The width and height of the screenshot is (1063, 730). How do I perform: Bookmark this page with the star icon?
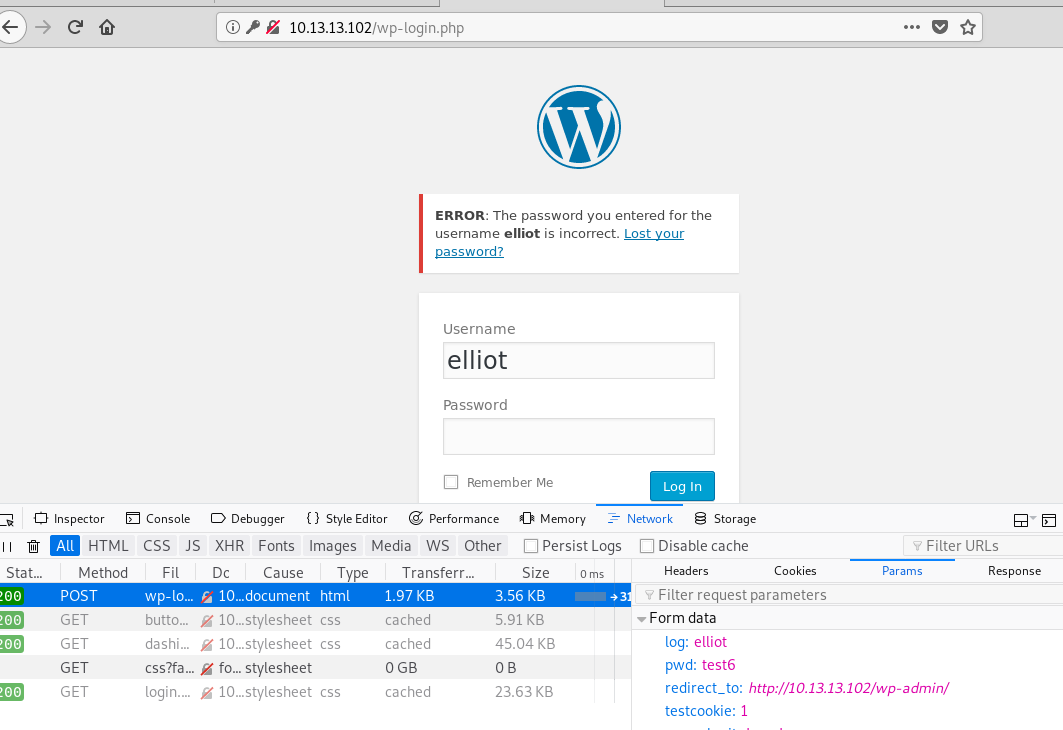(968, 27)
